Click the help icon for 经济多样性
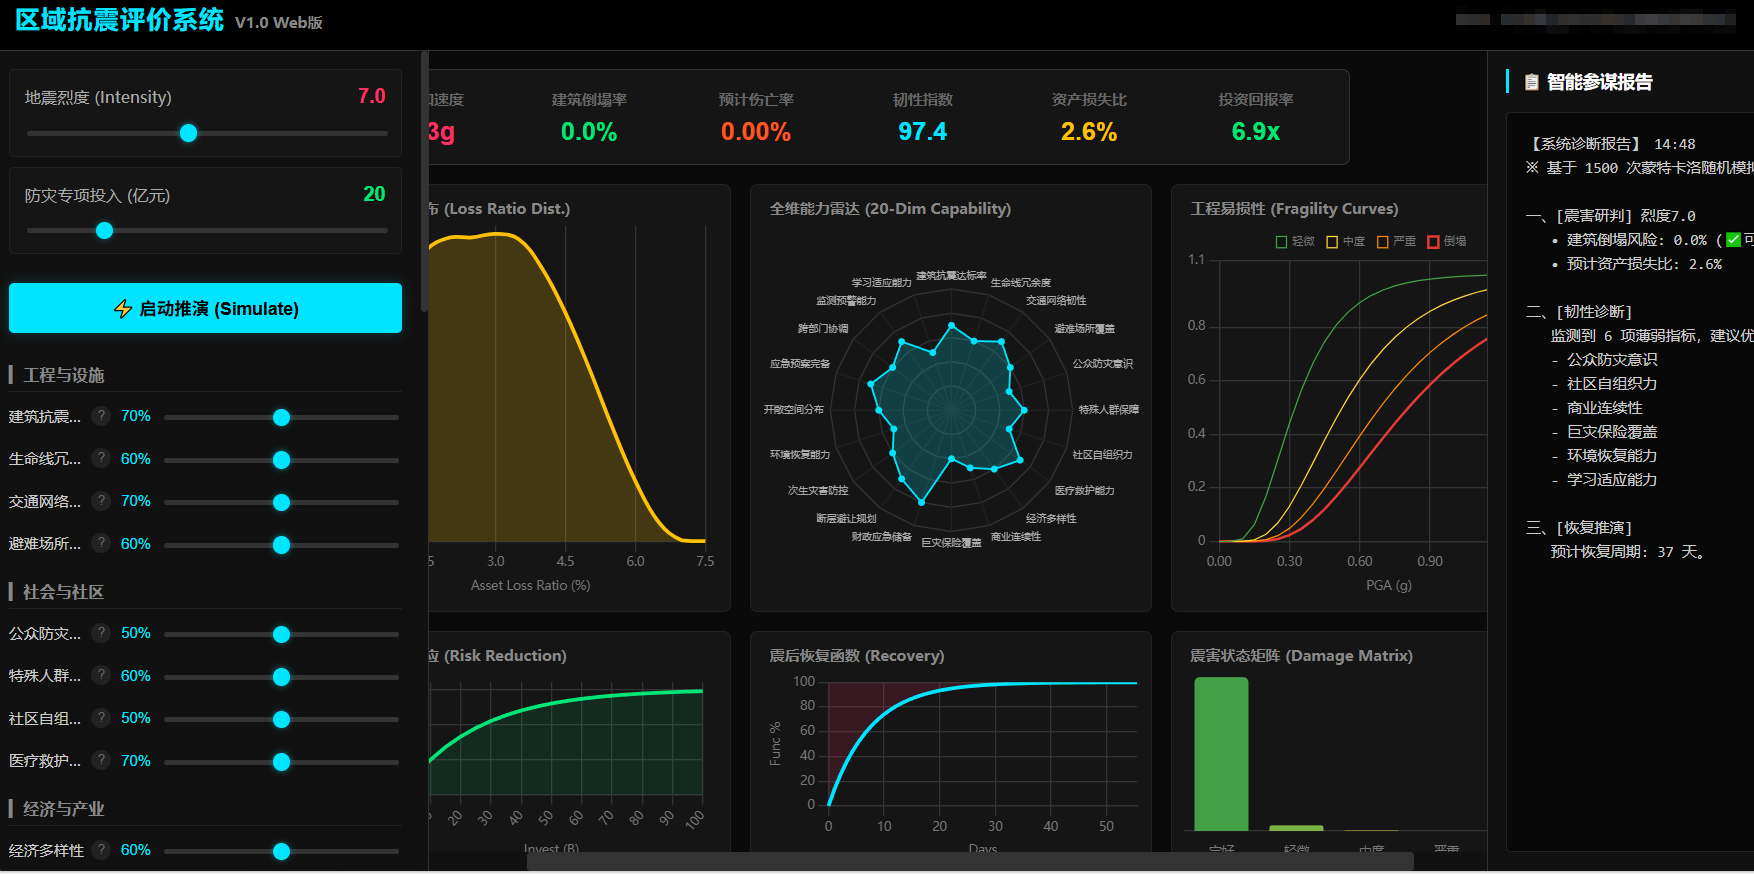 (101, 850)
